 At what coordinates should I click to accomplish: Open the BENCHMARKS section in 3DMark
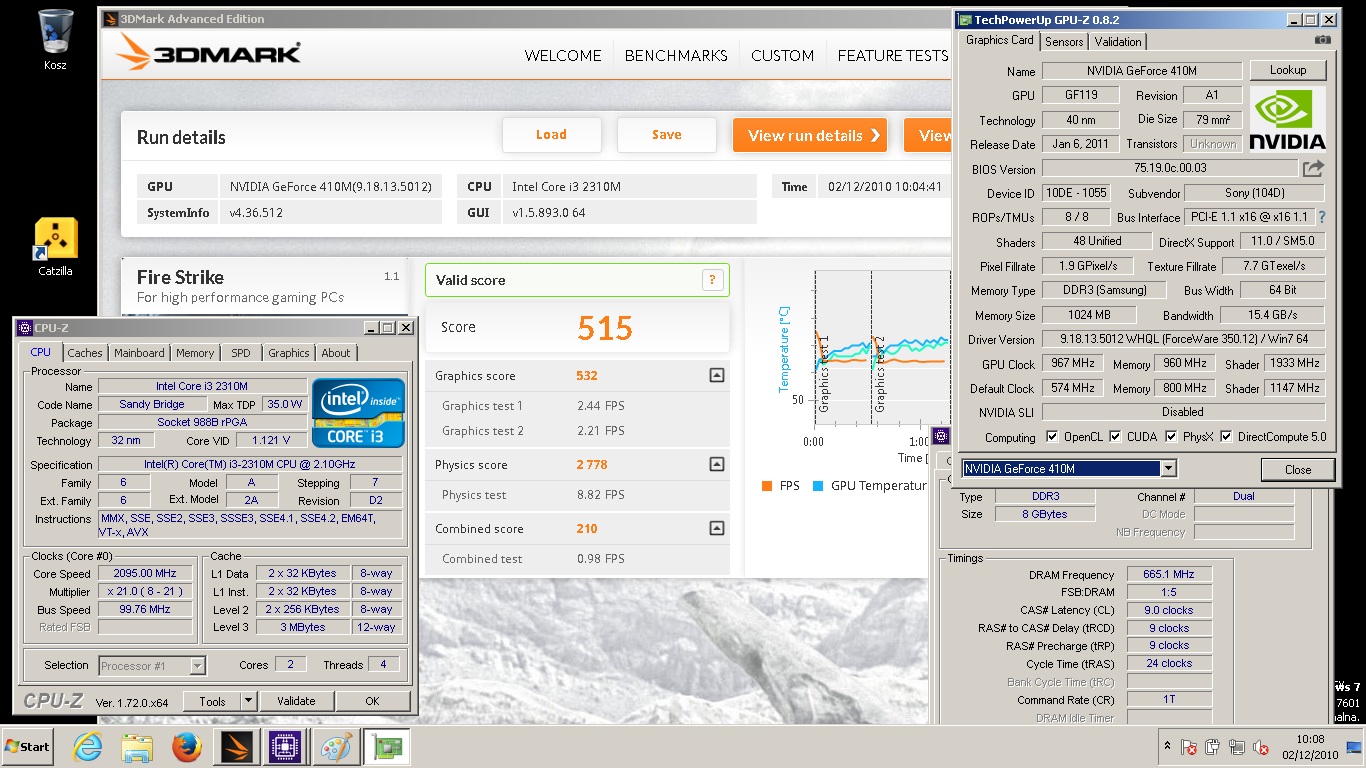tap(676, 56)
